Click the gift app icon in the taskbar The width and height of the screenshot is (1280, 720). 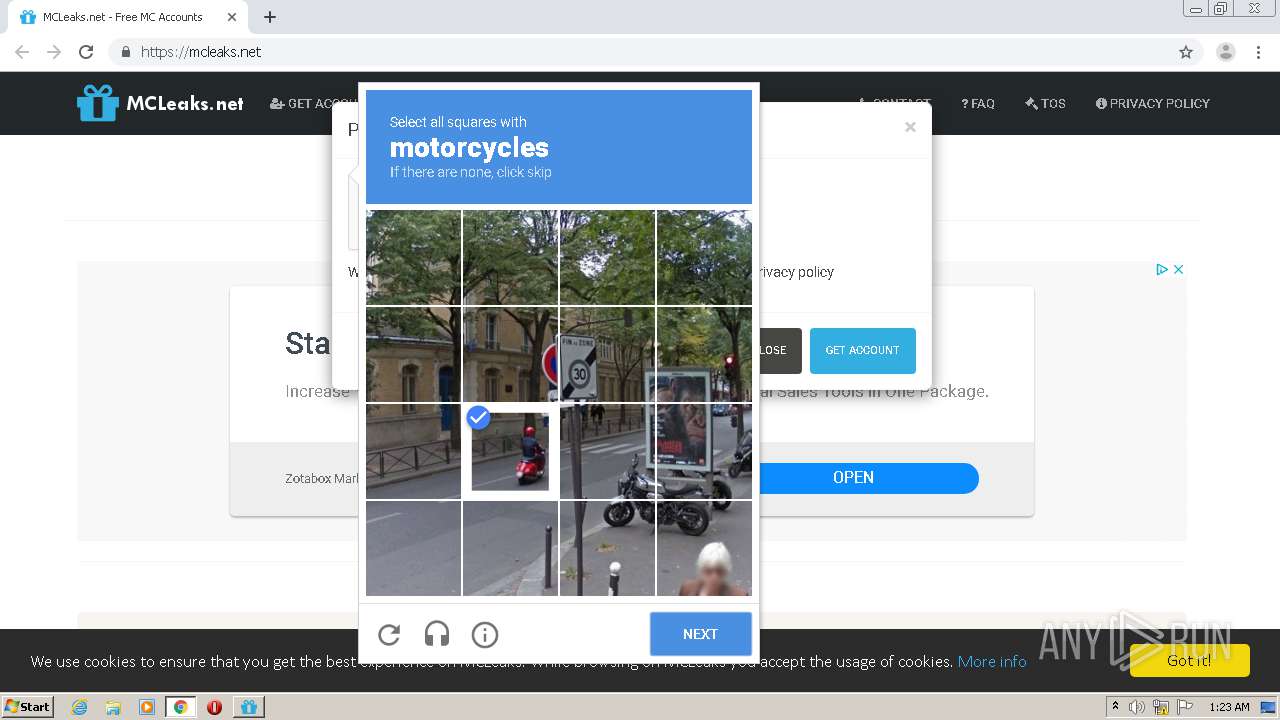point(249,707)
